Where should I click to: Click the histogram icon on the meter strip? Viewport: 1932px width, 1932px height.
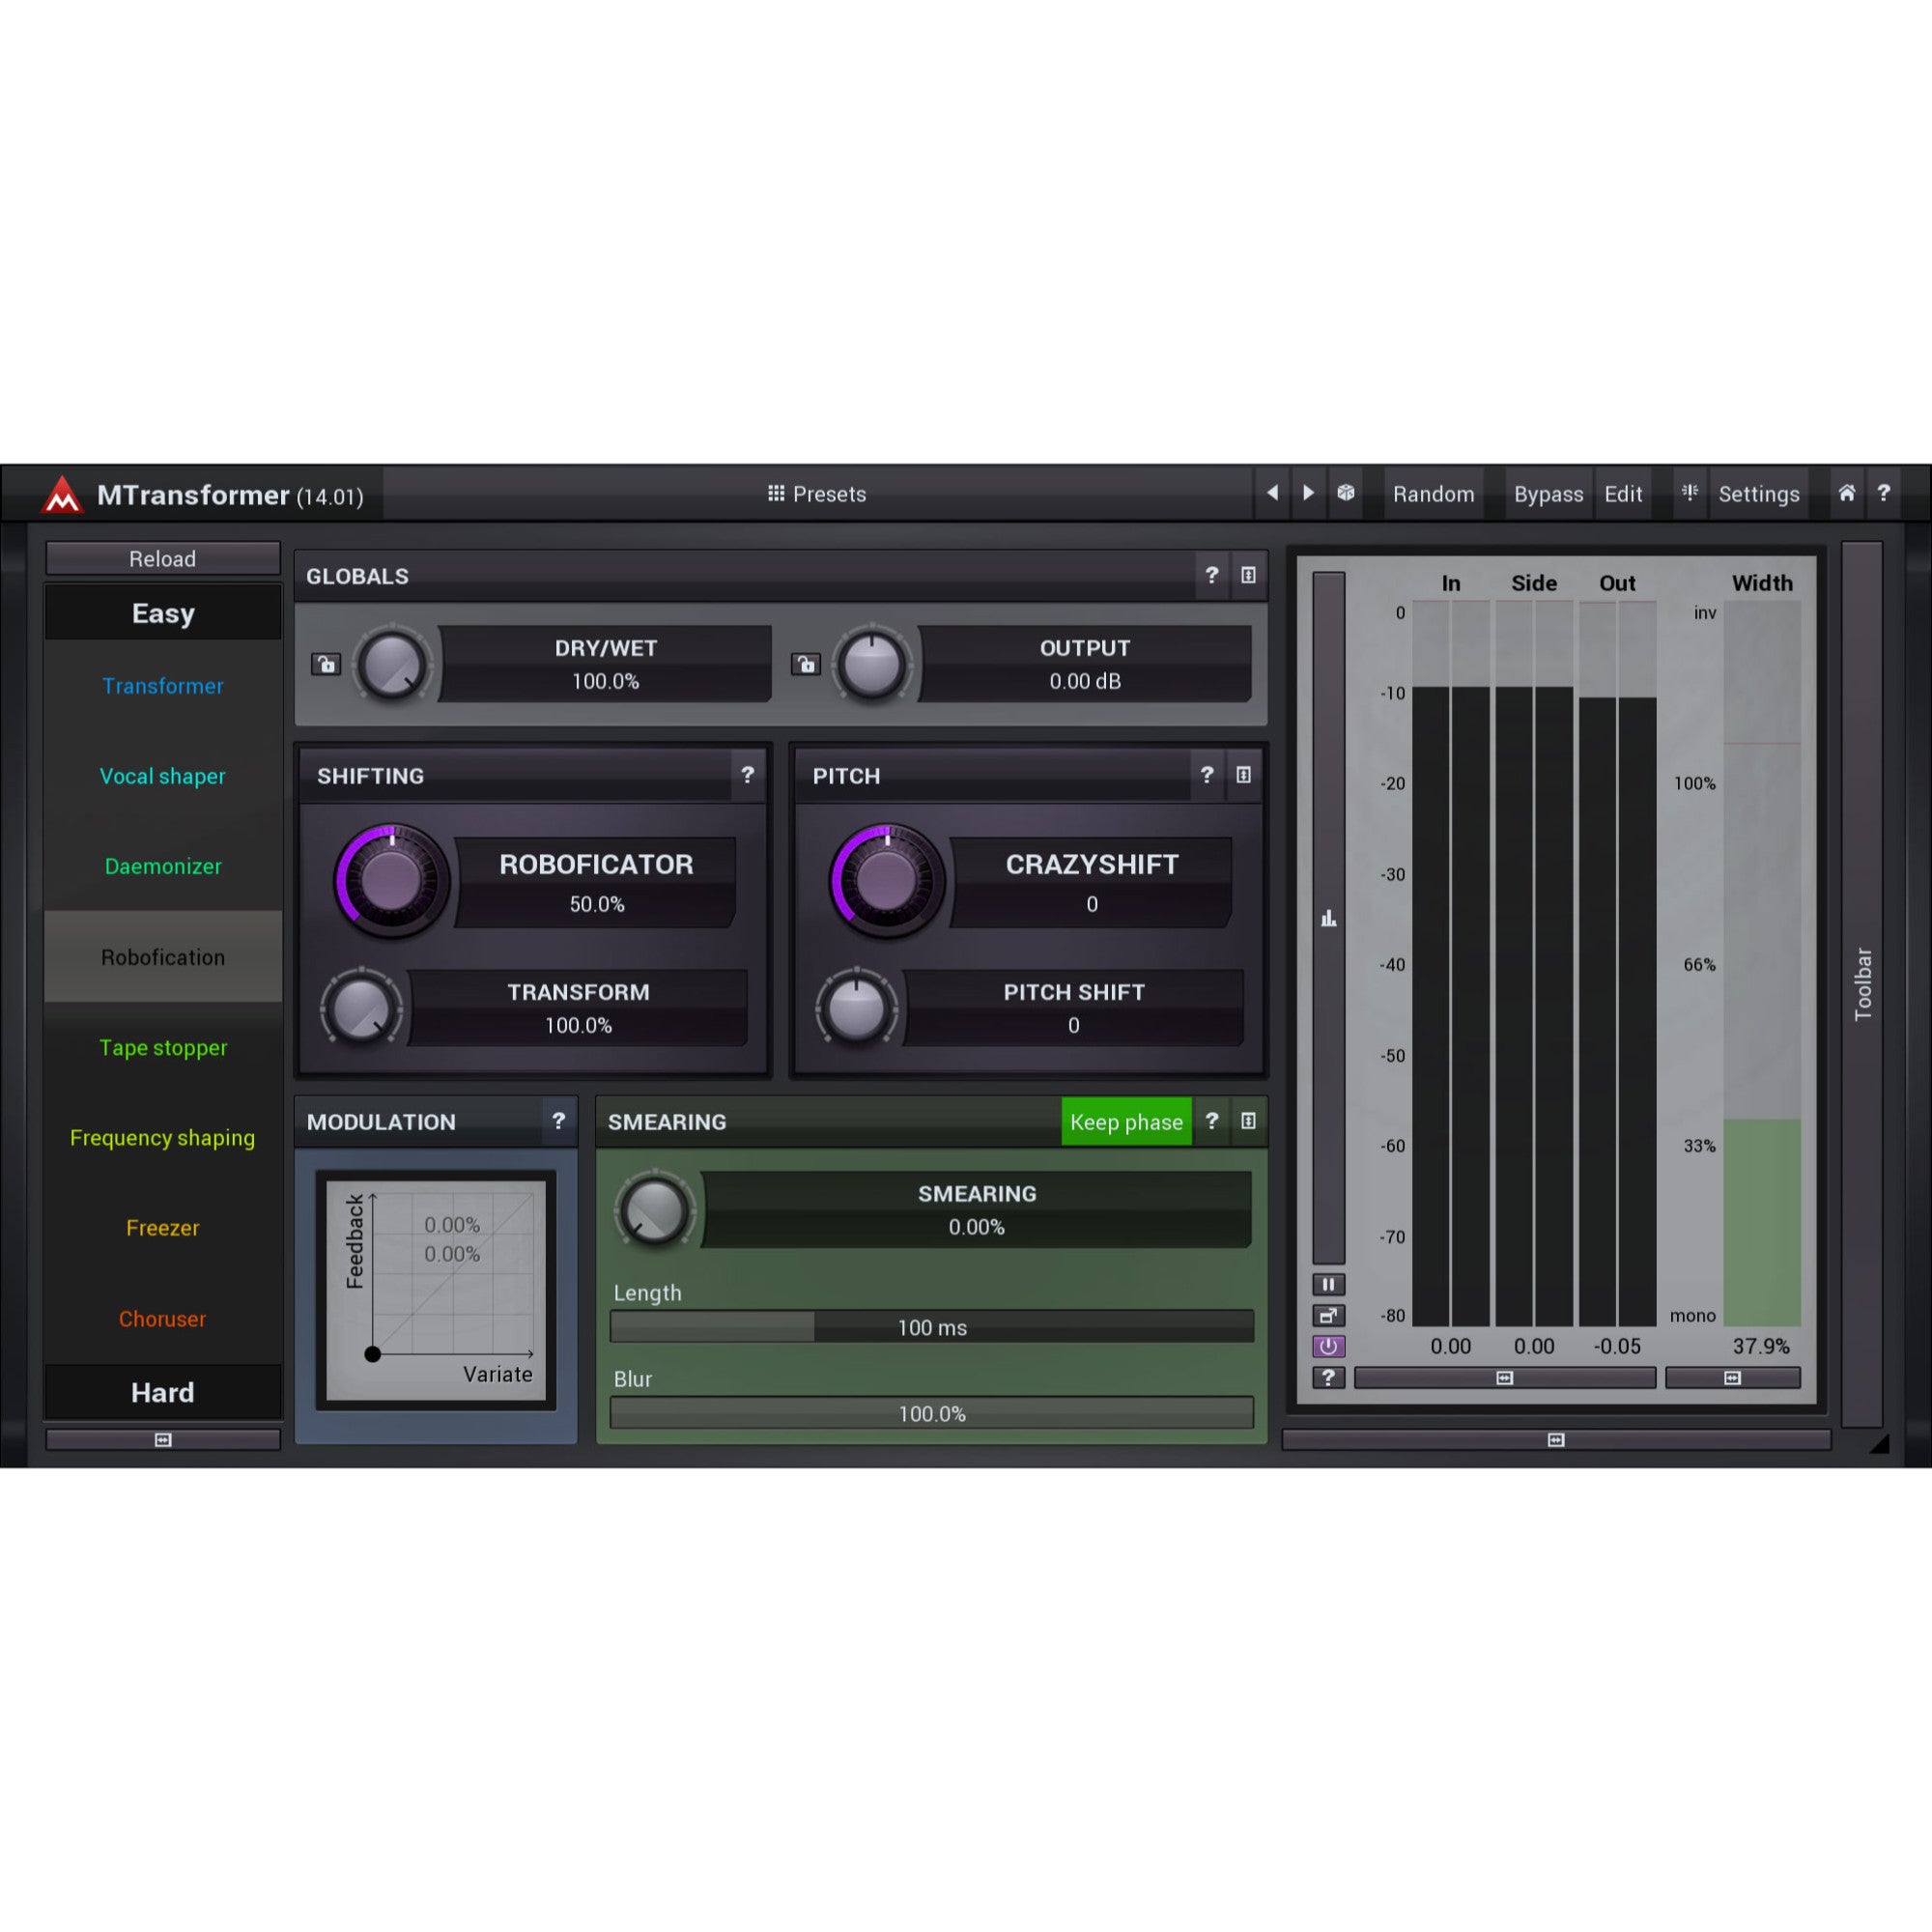(x=1328, y=918)
